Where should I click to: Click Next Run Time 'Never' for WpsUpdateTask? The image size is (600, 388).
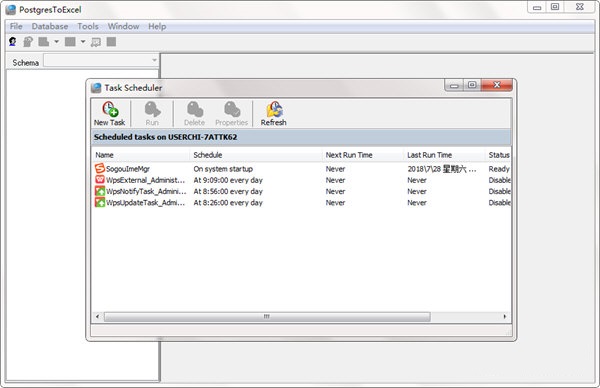pos(335,202)
